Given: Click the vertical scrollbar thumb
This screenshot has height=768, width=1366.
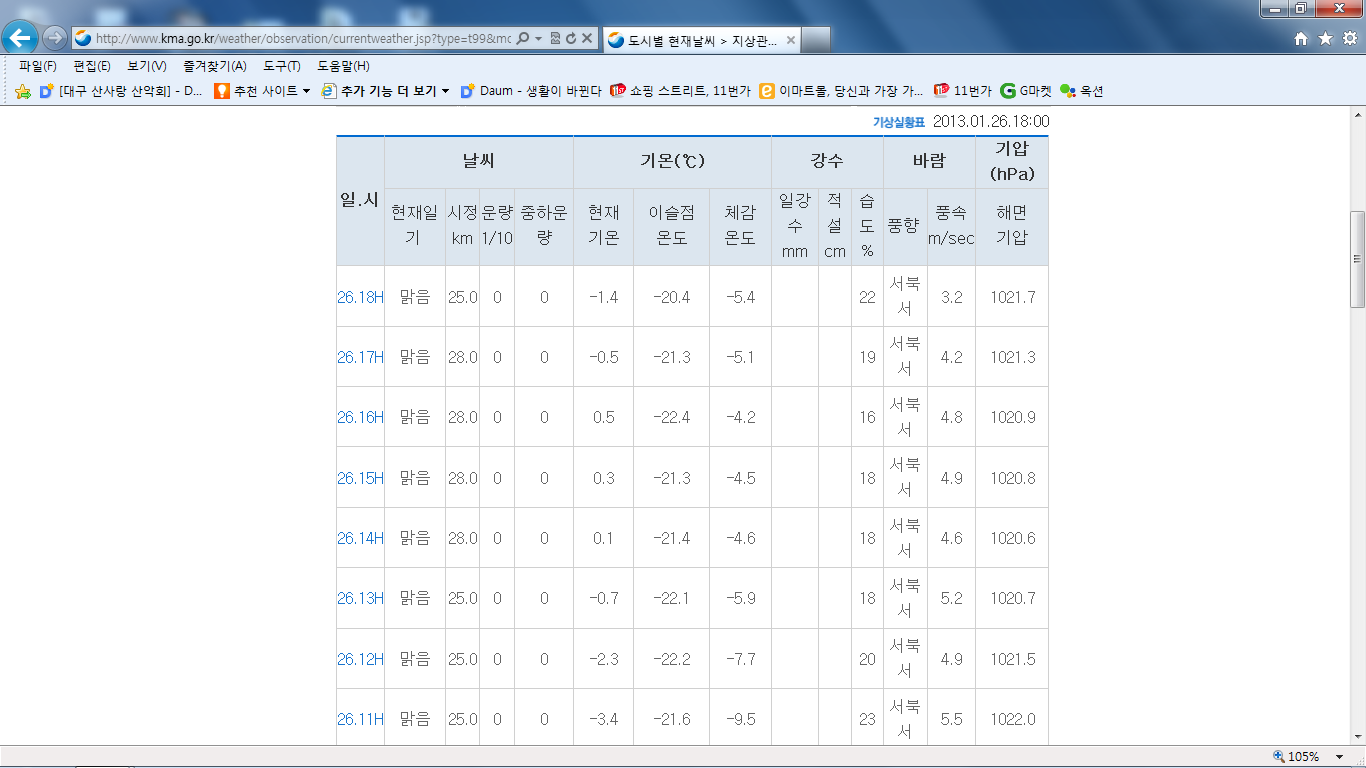Looking at the screenshot, I should click(x=1357, y=258).
